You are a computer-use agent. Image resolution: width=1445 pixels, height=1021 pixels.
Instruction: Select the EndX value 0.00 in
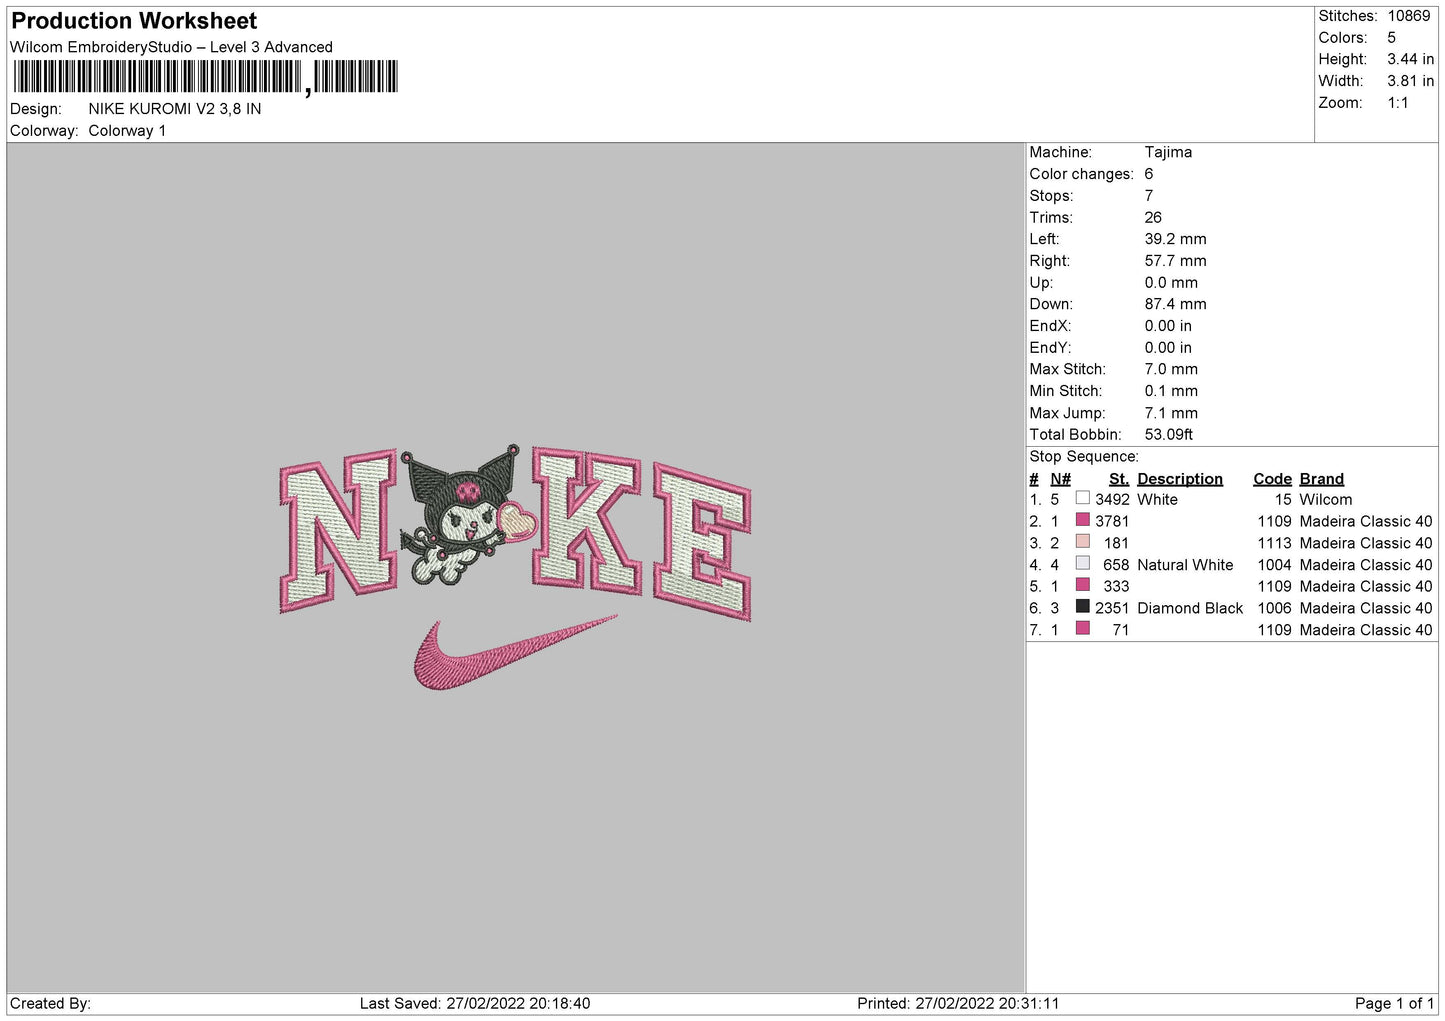pyautogui.click(x=1168, y=326)
